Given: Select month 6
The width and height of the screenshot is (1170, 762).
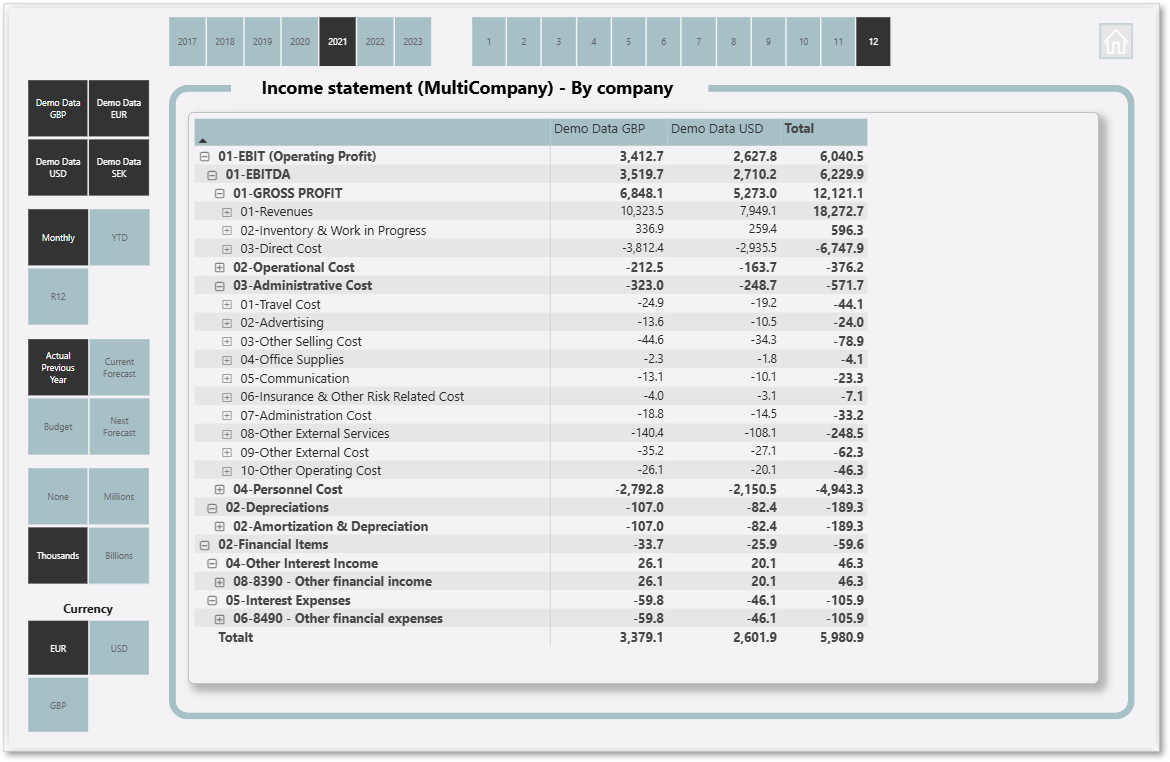Looking at the screenshot, I should 663,42.
